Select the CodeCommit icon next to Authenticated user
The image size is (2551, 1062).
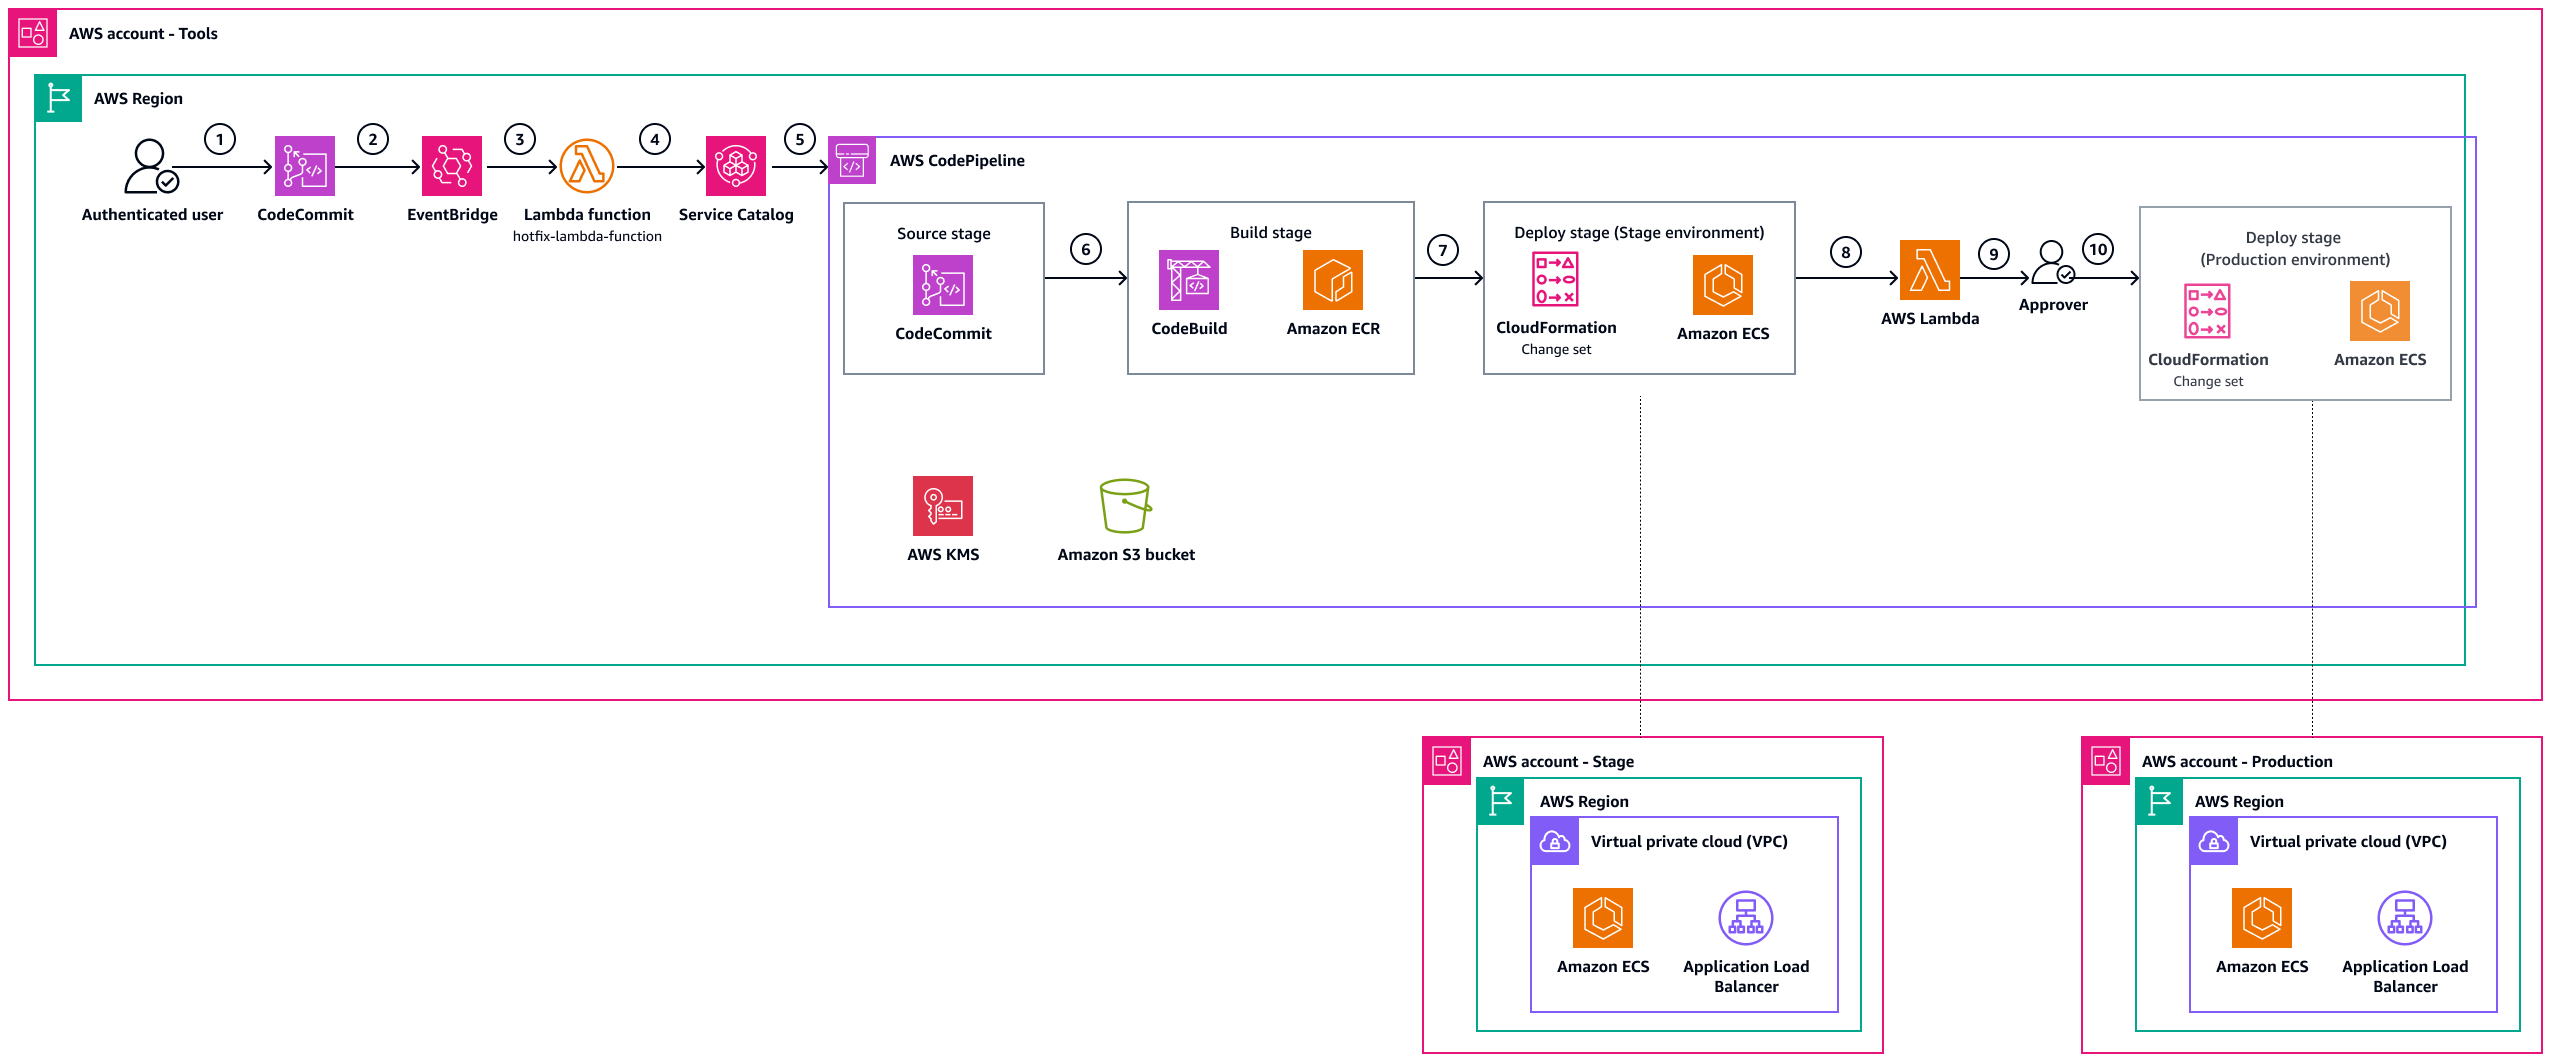point(306,168)
